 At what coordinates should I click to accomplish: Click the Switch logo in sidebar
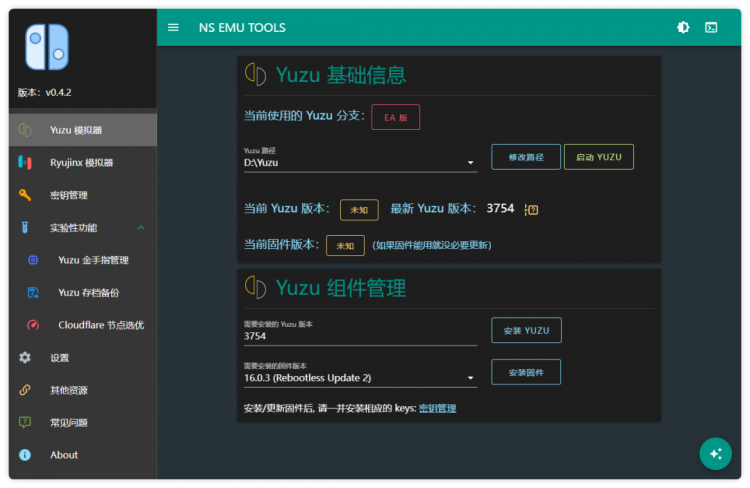coord(47,47)
